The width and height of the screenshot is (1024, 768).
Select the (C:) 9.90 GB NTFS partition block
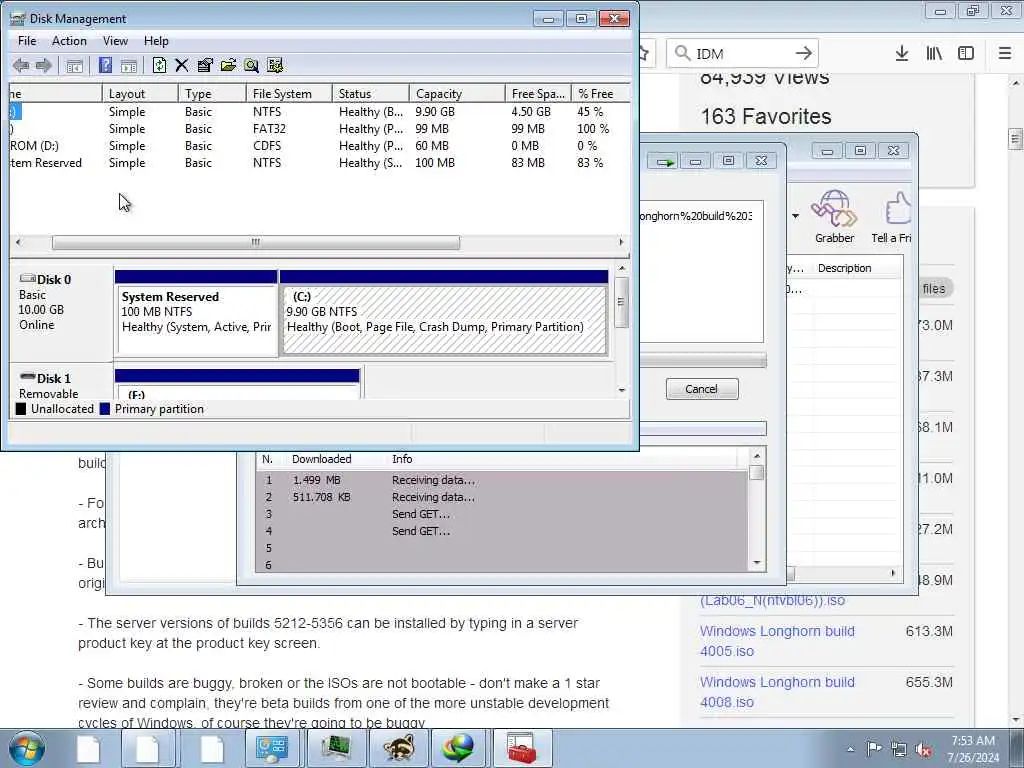[444, 313]
